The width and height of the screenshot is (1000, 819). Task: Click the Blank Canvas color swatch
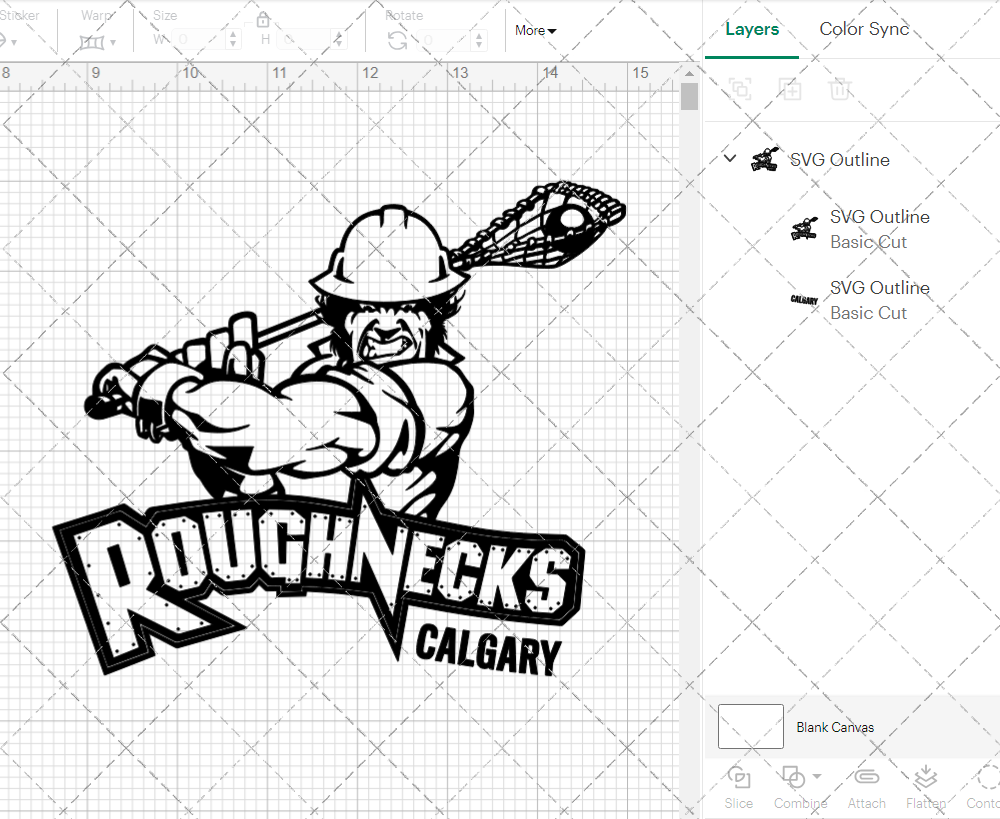point(750,727)
